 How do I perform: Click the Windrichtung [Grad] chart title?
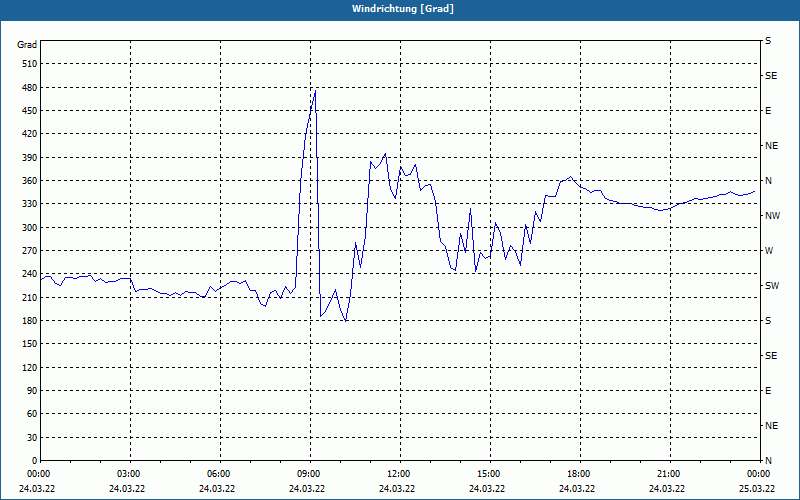[403, 9]
